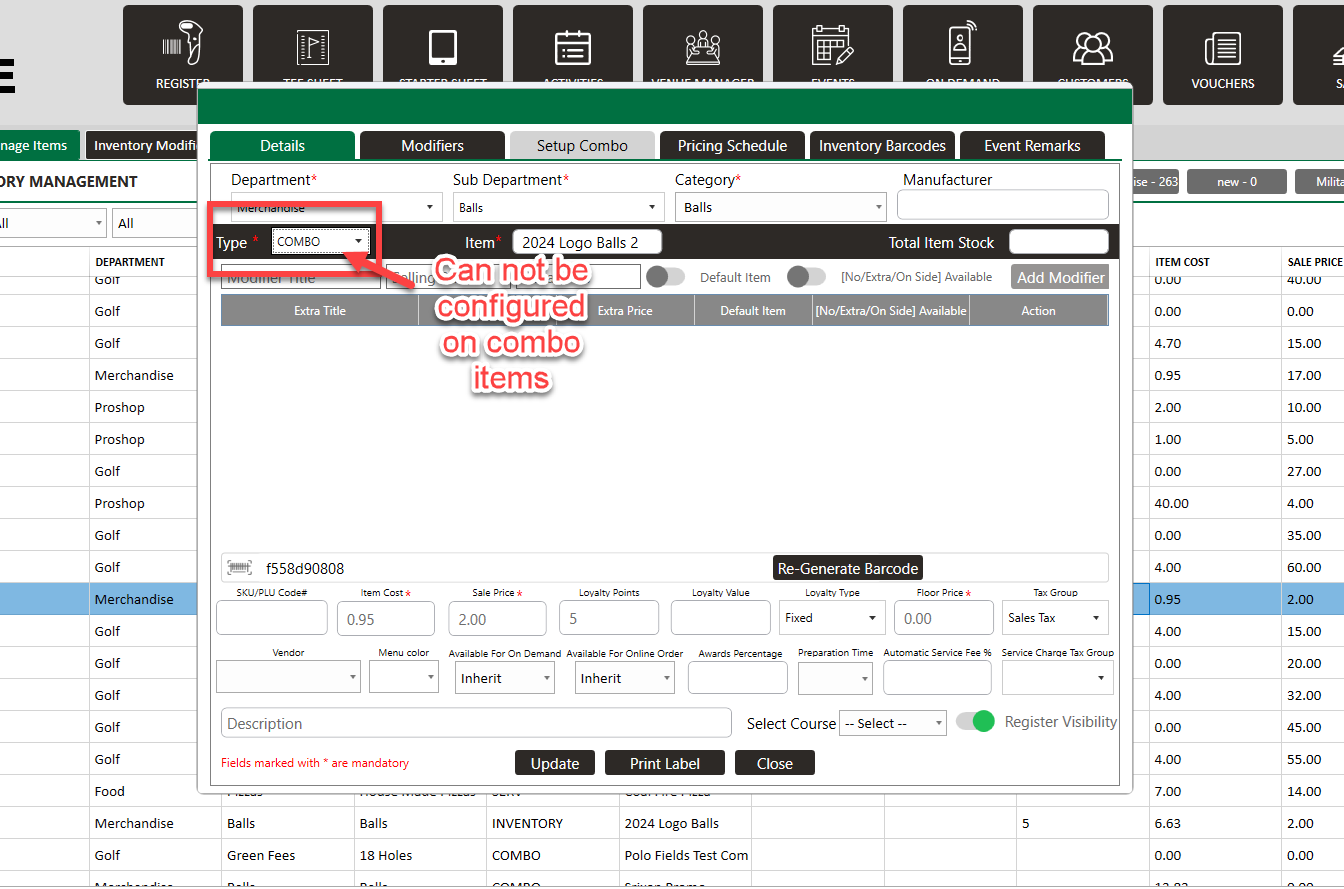Expand the Select Course dropdown
This screenshot has height=889, width=1344.
point(892,723)
